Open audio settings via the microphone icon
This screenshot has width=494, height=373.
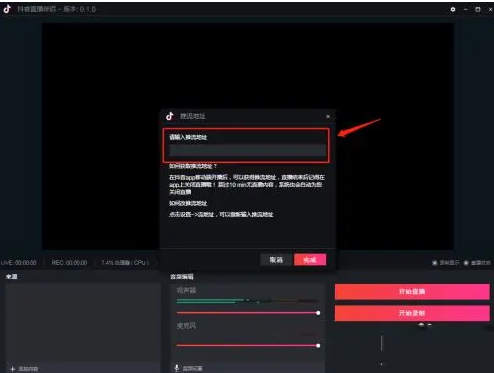177,368
